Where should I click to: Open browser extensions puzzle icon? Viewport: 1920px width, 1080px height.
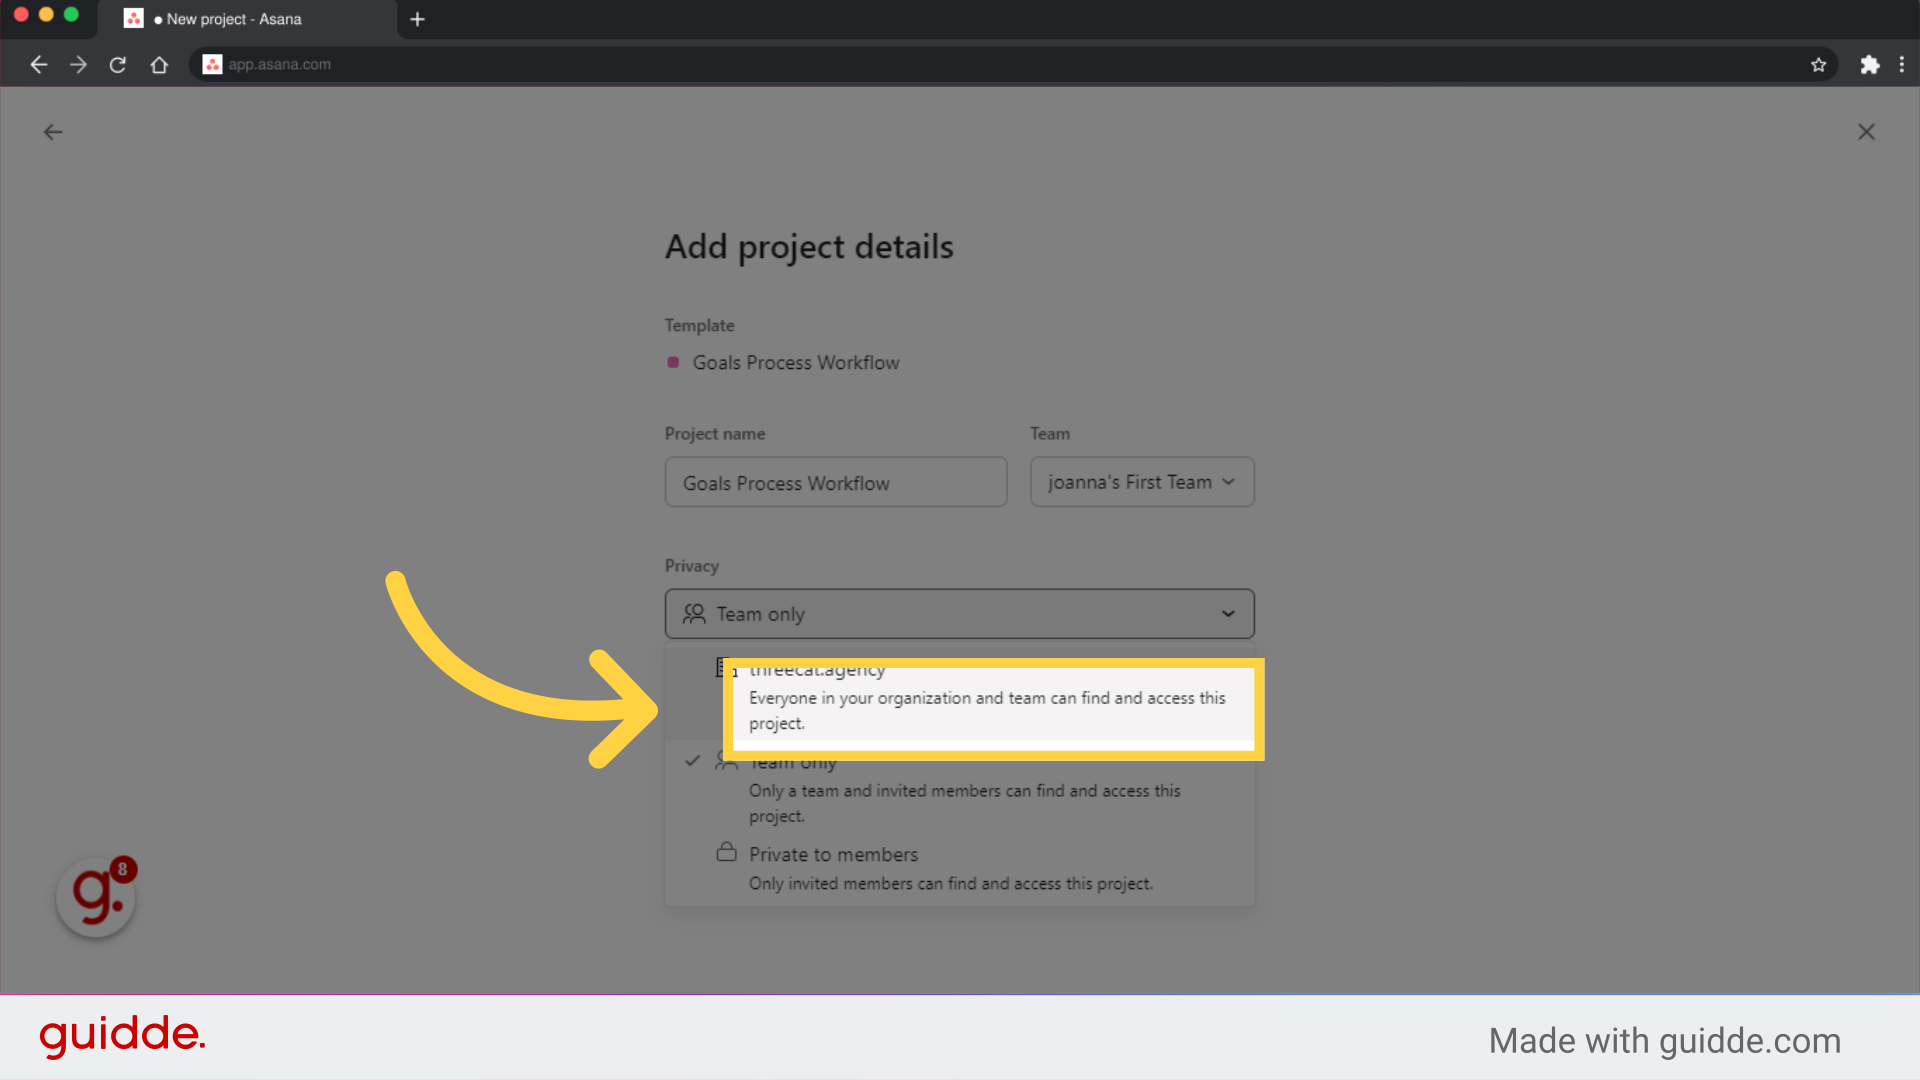point(1870,65)
